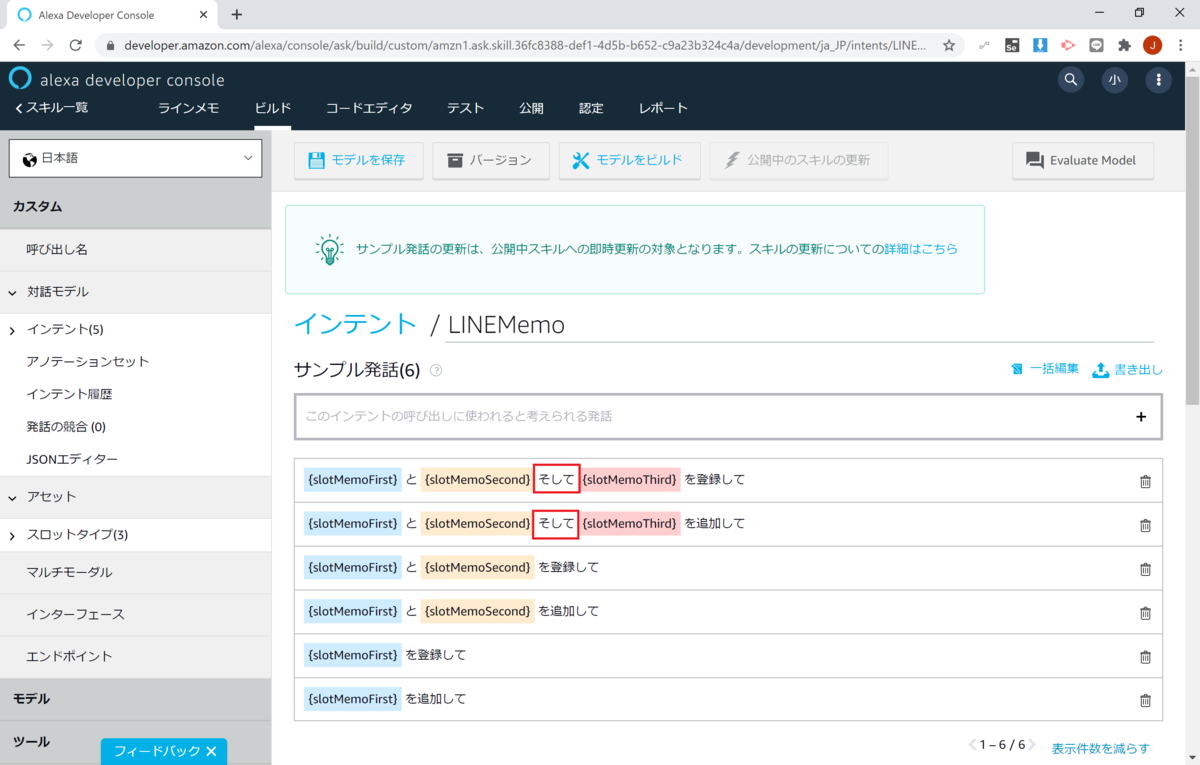
Task: Open the 日本語 language dropdown
Action: [x=135, y=158]
